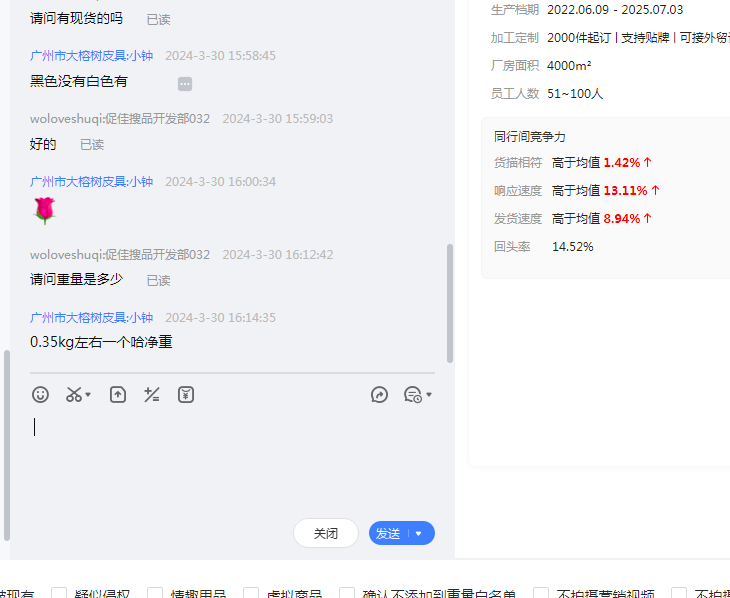Tick the 不拍摄营销视频 checkbox

tap(541, 594)
